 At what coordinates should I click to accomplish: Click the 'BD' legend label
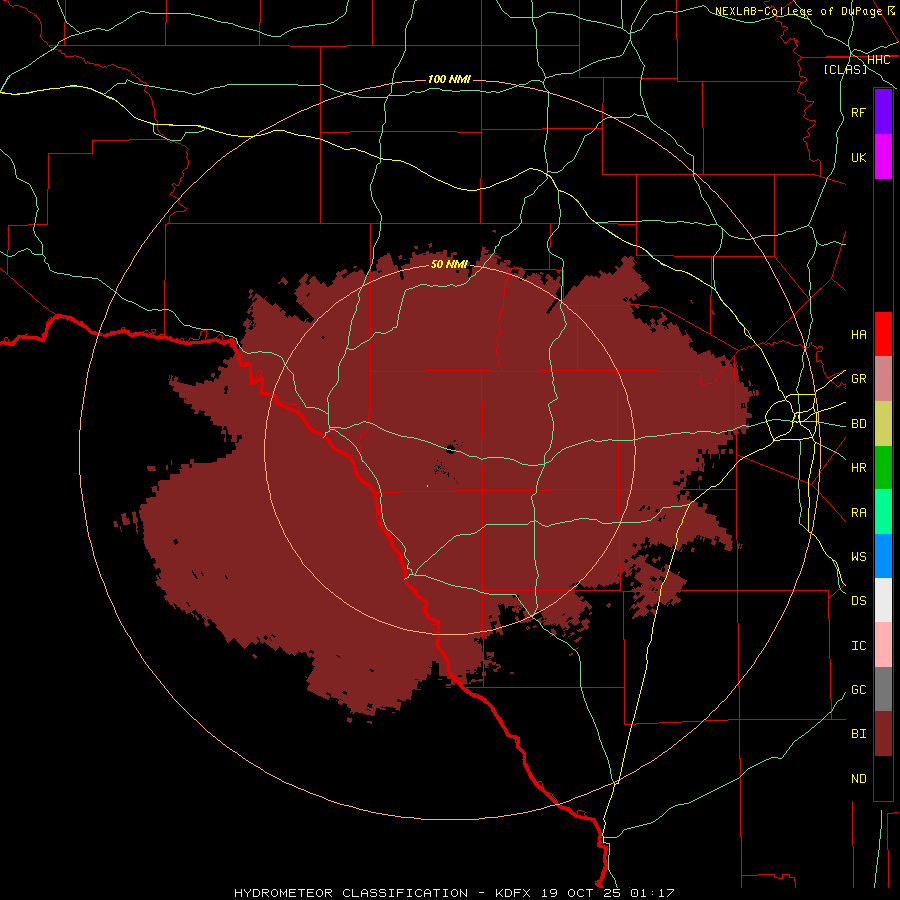point(859,424)
